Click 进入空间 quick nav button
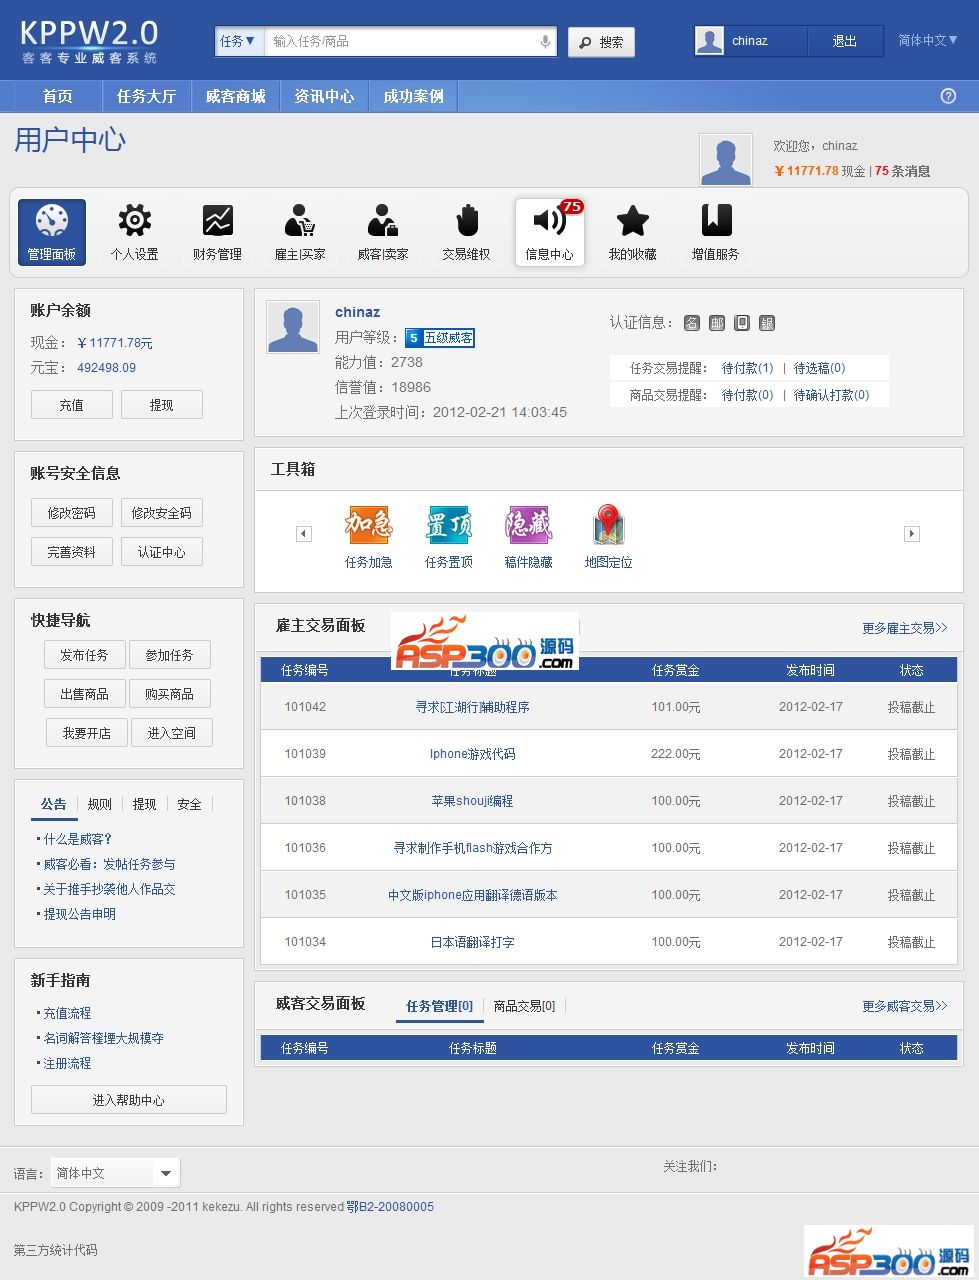 point(172,733)
